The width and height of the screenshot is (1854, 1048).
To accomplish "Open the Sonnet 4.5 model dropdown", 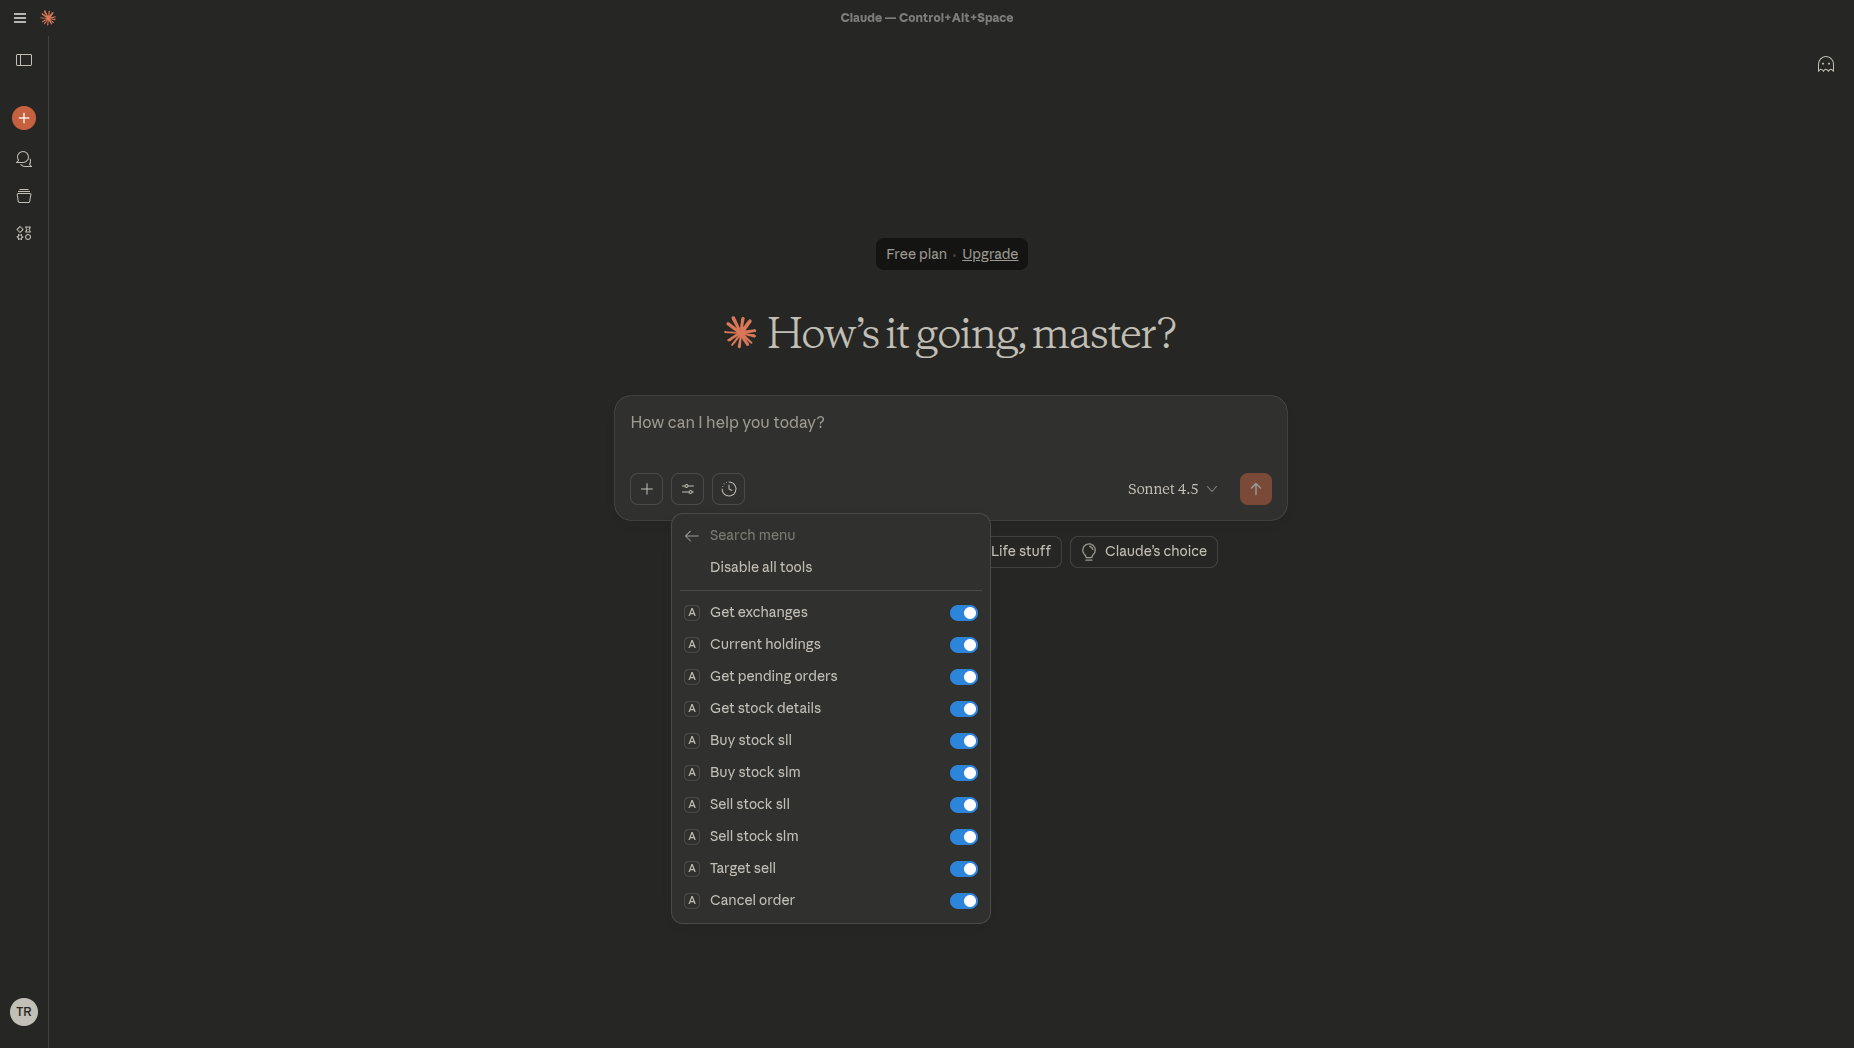I will point(1172,489).
